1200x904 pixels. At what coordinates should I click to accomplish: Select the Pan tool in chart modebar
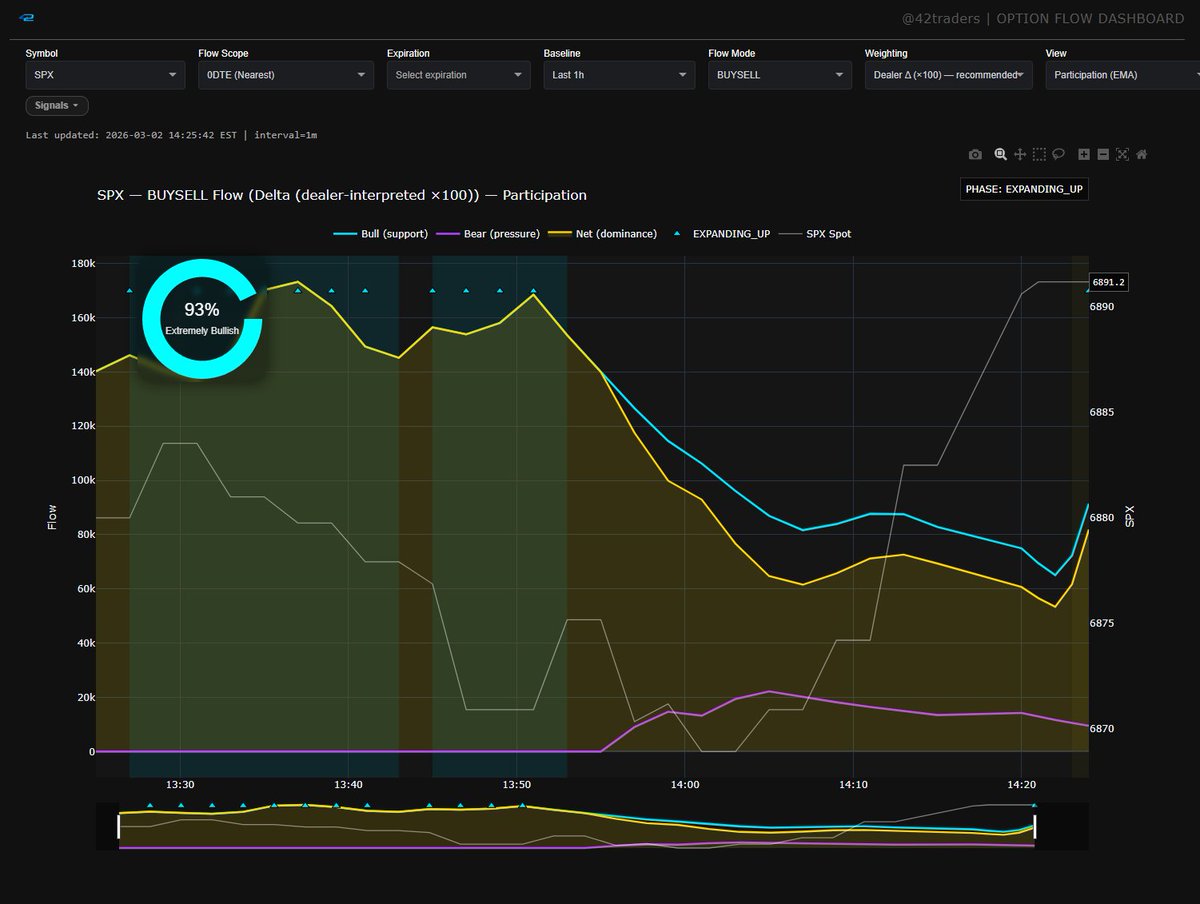click(x=1020, y=154)
